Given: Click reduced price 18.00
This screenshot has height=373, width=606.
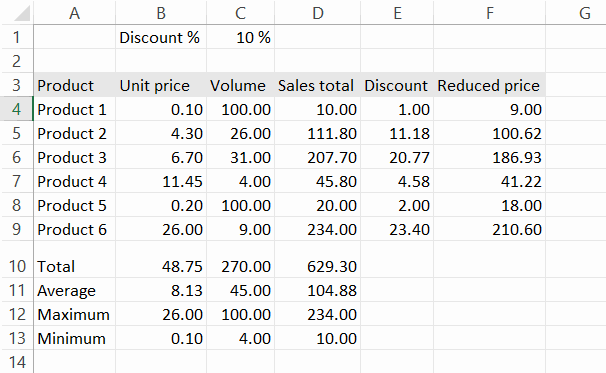Looking at the screenshot, I should [x=489, y=205].
